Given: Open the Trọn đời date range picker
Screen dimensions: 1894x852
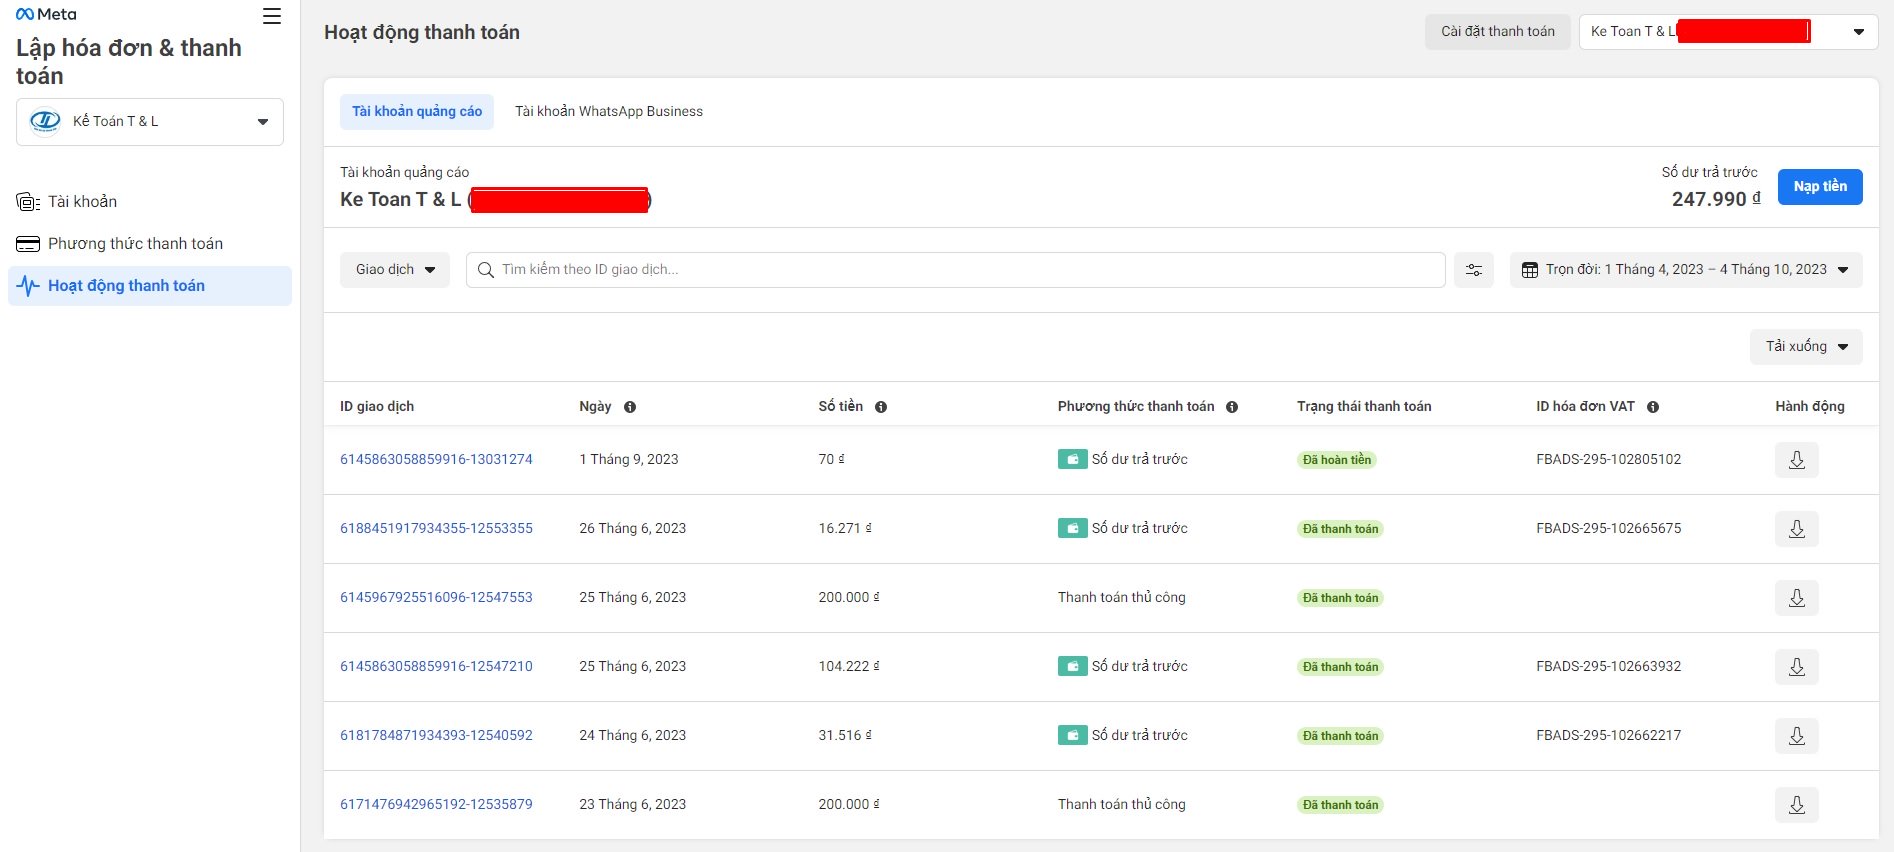Looking at the screenshot, I should pos(1686,270).
